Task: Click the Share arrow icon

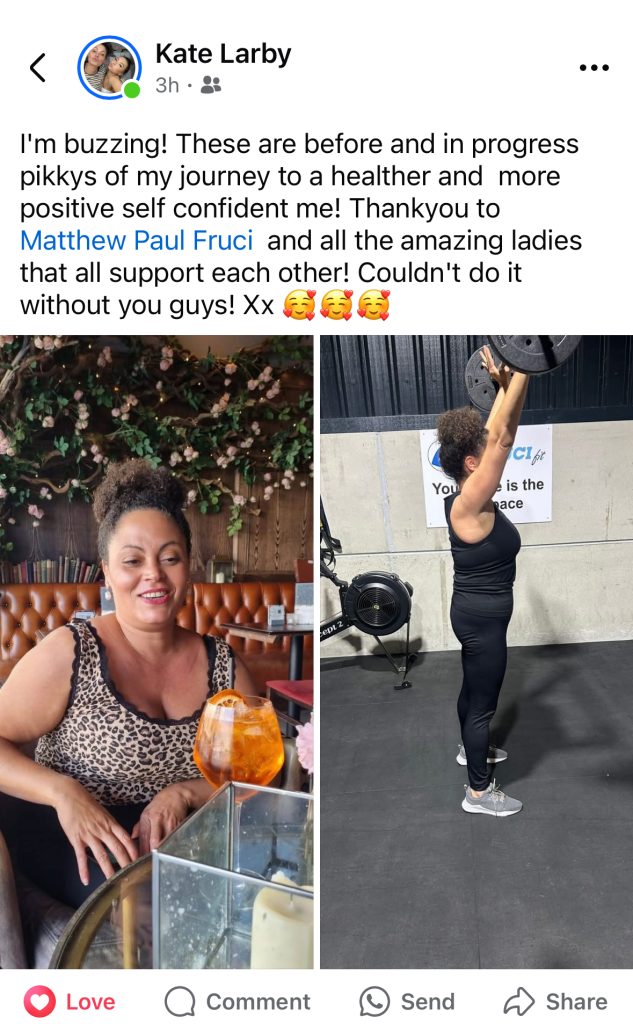Action: [x=519, y=1001]
